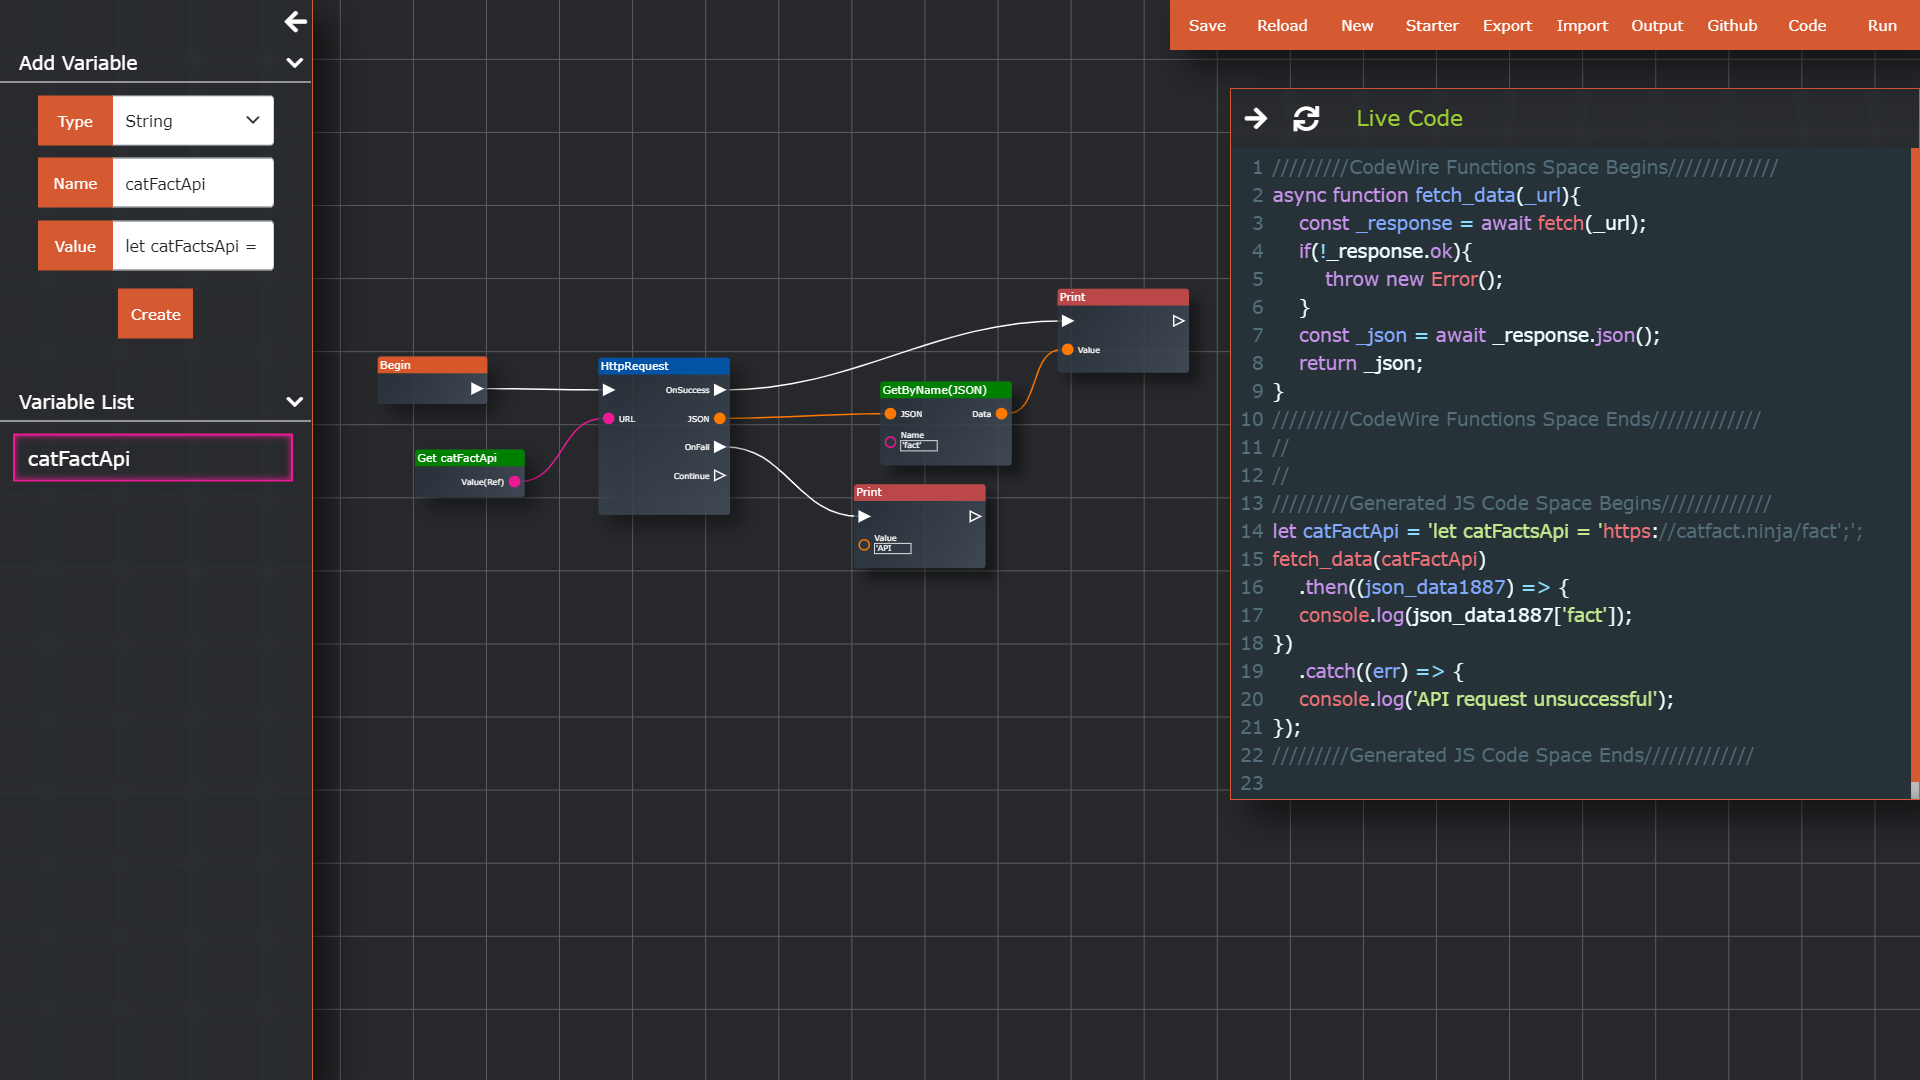The height and width of the screenshot is (1080, 1920).
Task: Click the HttpRequest Continue output arrow
Action: click(720, 476)
